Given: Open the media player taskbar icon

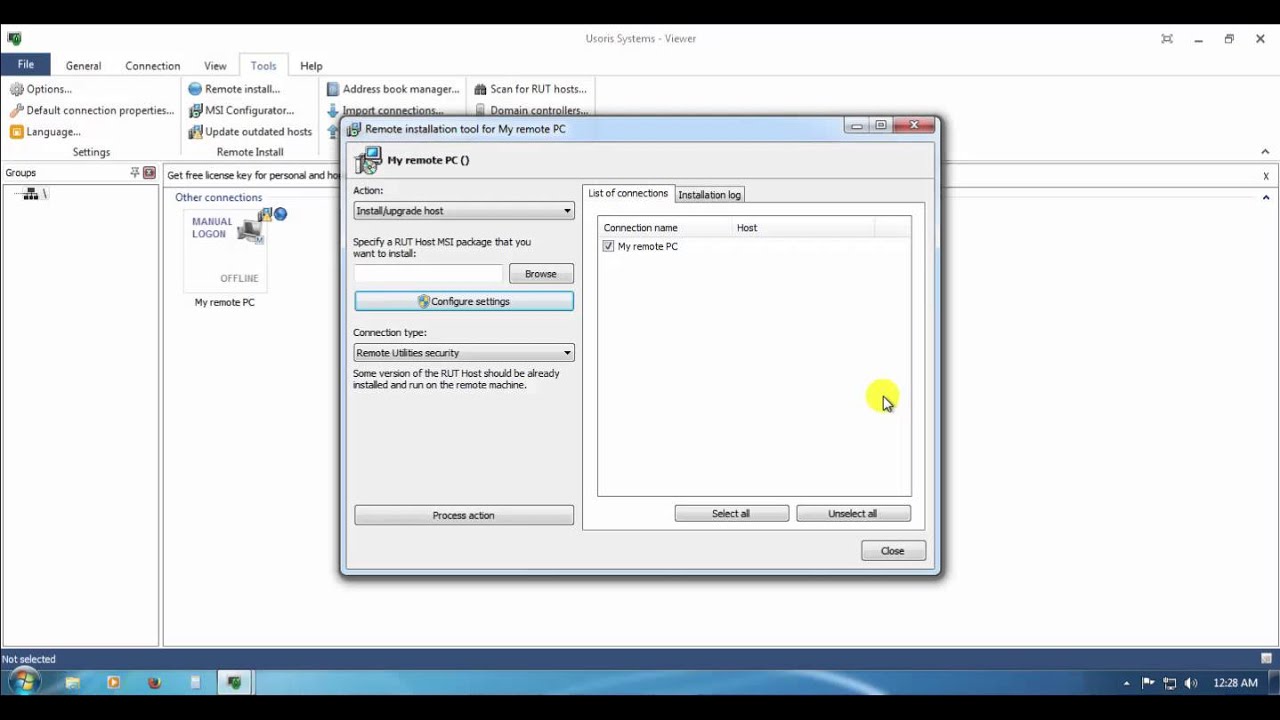Looking at the screenshot, I should [x=113, y=683].
